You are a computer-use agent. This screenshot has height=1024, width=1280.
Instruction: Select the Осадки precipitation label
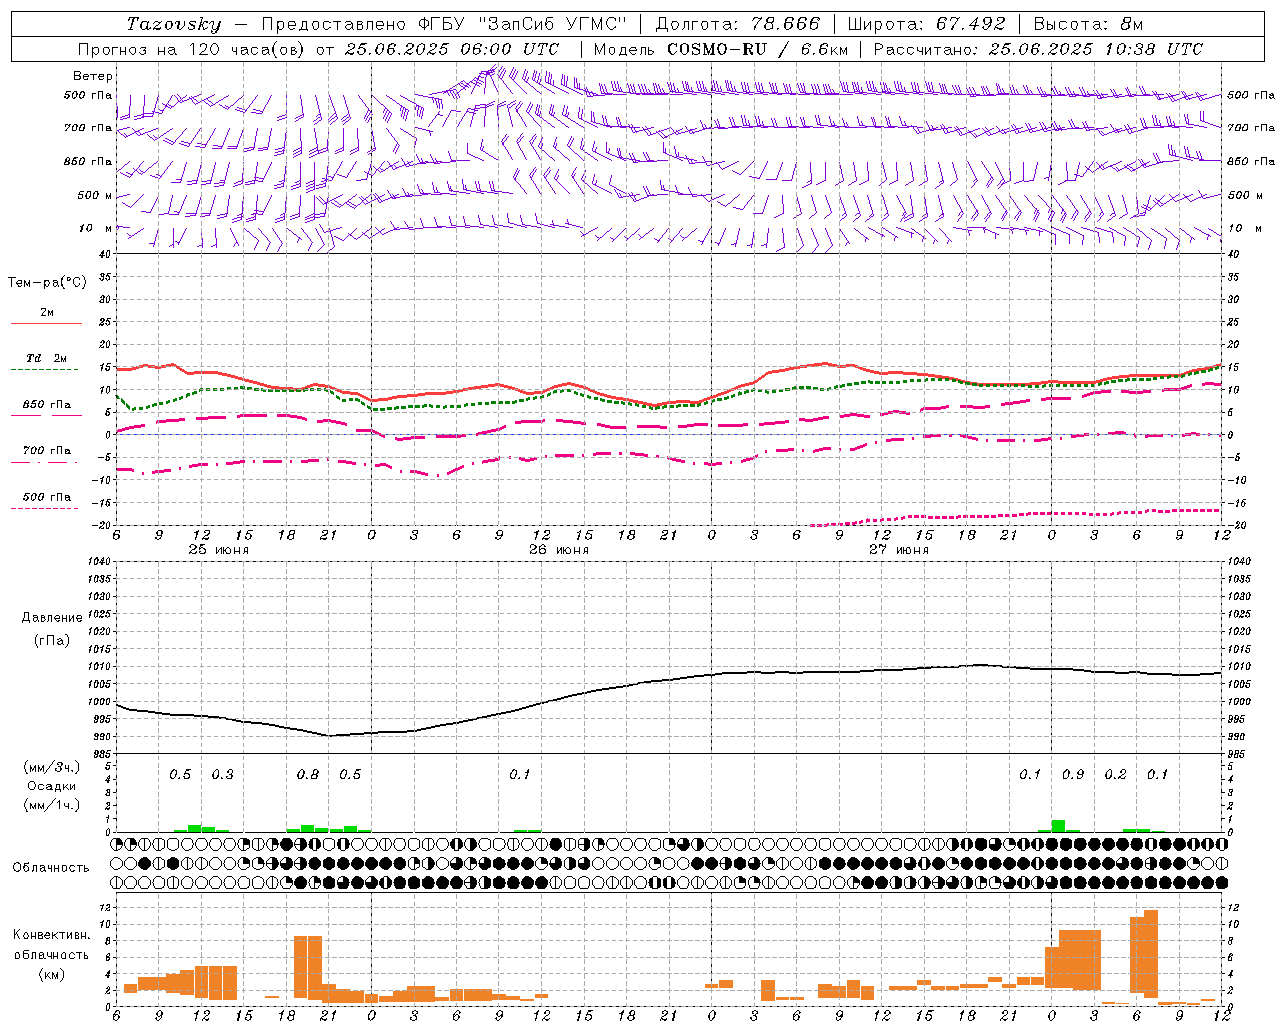[52, 786]
